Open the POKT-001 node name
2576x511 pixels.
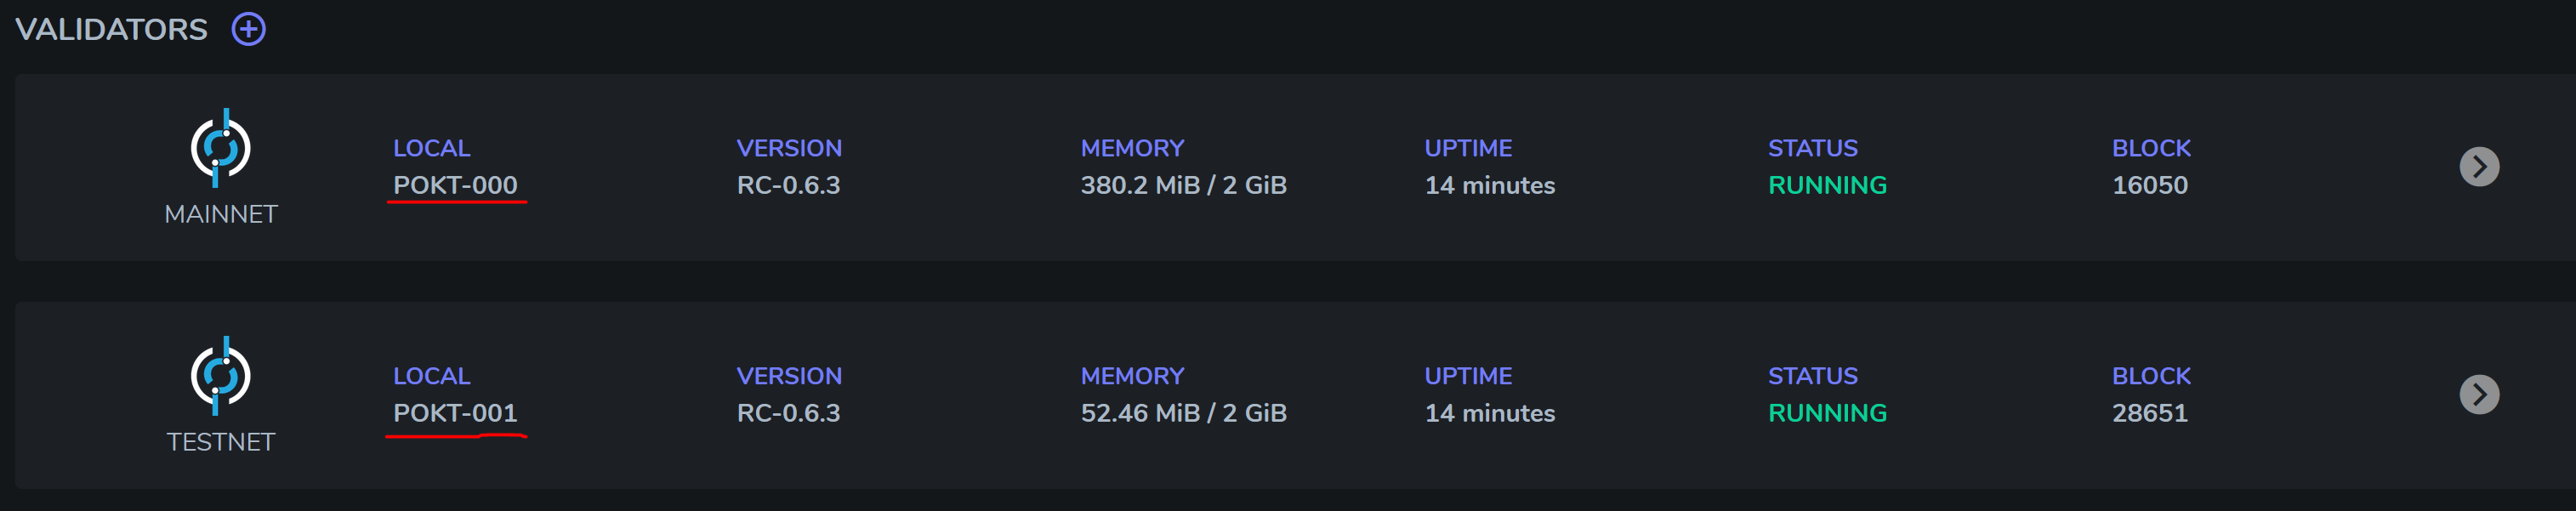[455, 413]
